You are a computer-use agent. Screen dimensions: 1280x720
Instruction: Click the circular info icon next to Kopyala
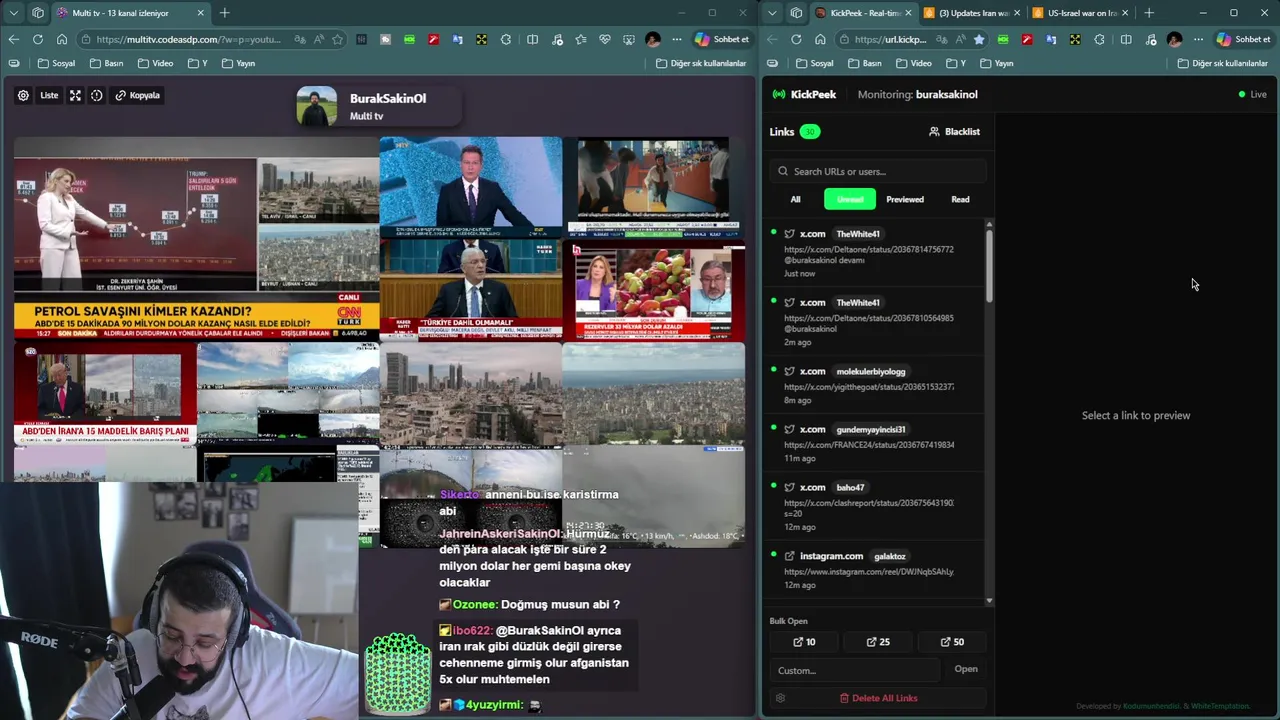point(97,95)
